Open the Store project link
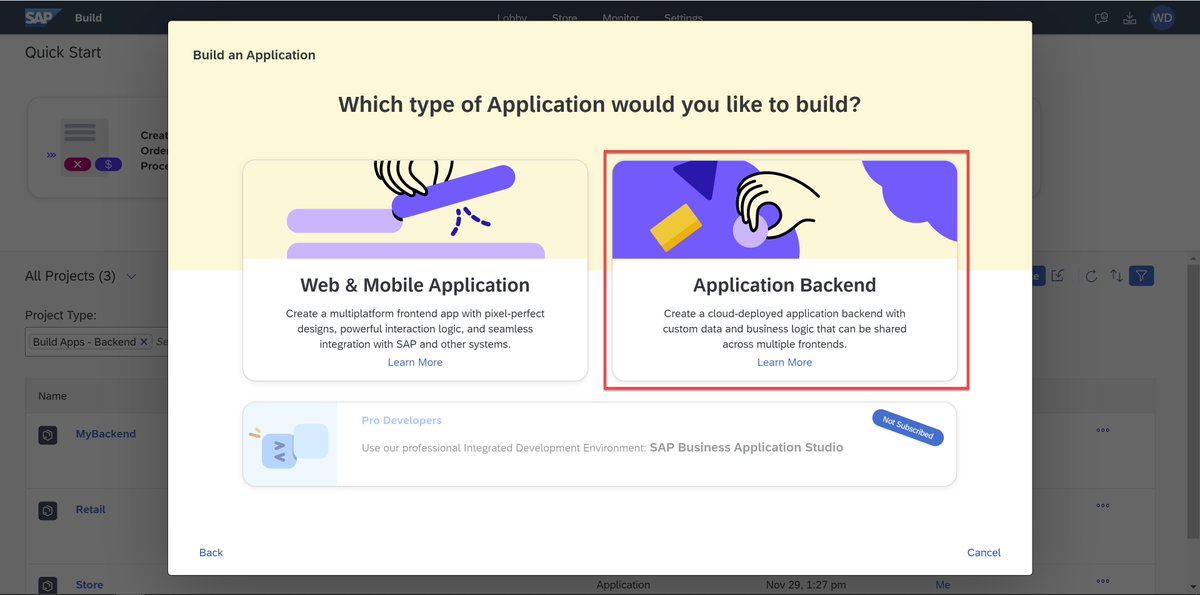1200x595 pixels. [x=90, y=585]
